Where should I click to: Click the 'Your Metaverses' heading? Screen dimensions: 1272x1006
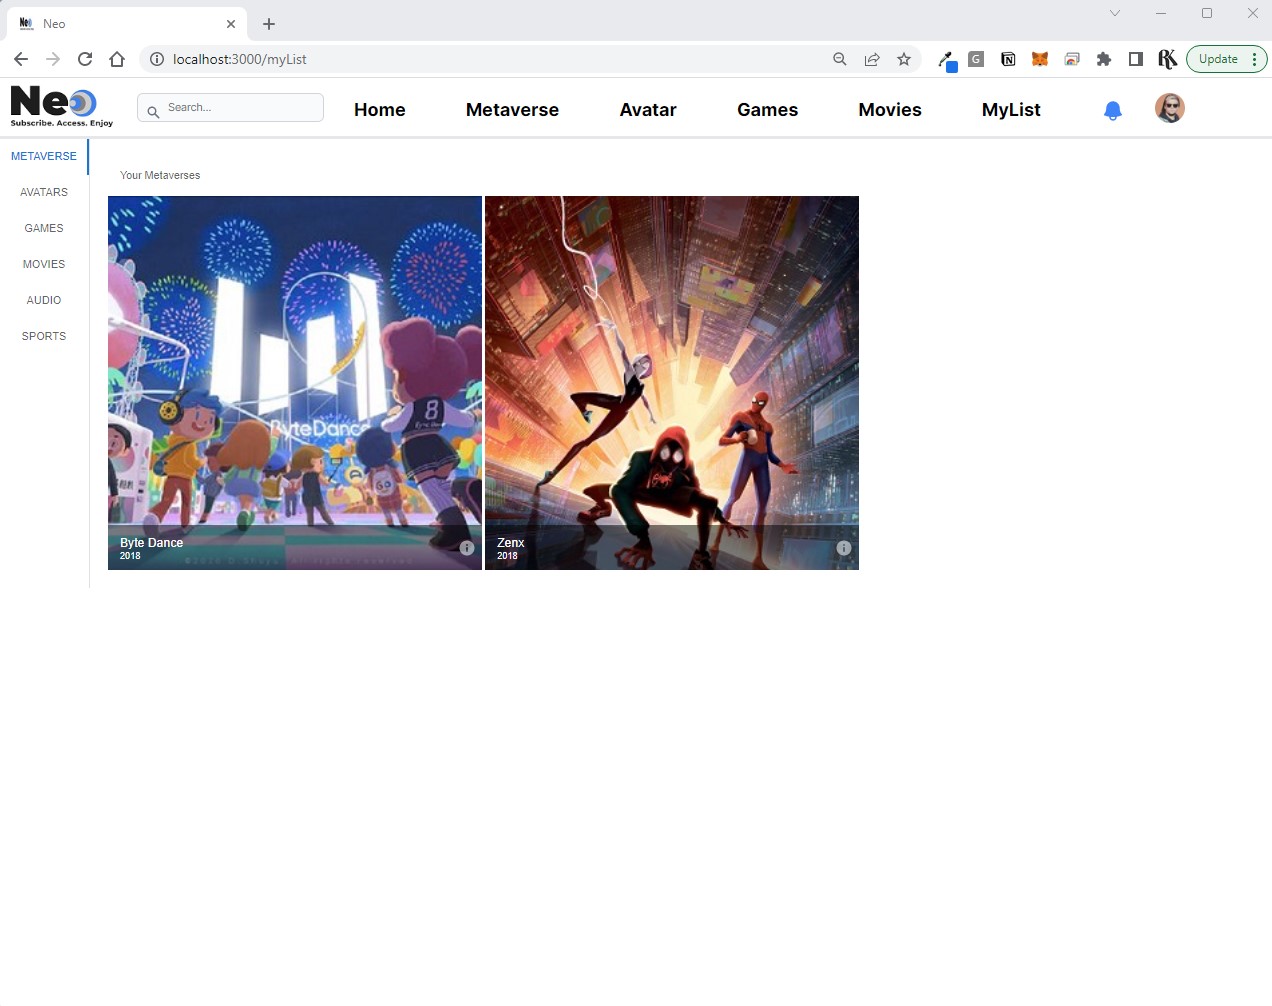pyautogui.click(x=160, y=175)
